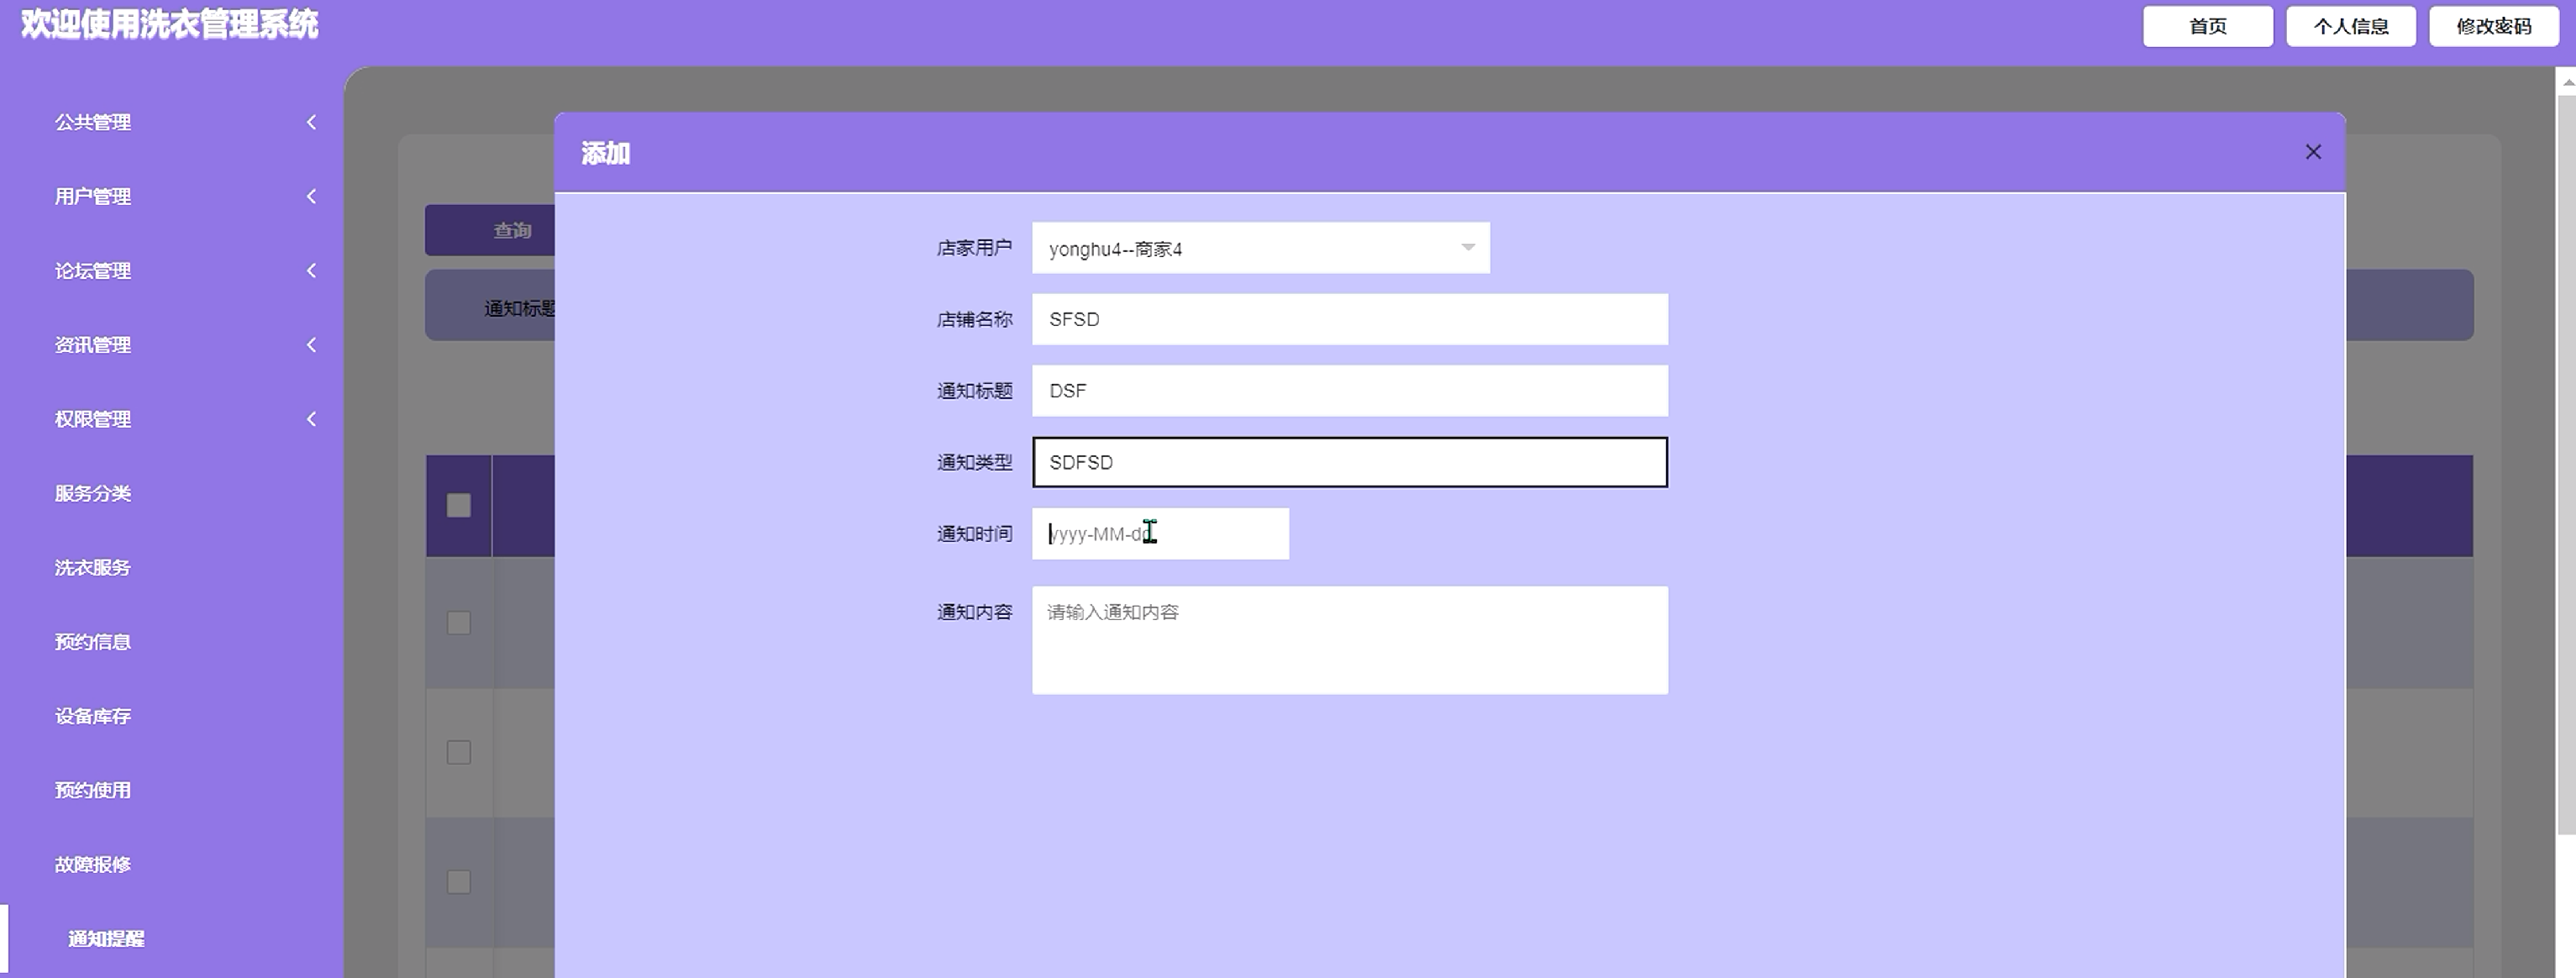
Task: Click into 通知内容 text area
Action: pos(1349,640)
